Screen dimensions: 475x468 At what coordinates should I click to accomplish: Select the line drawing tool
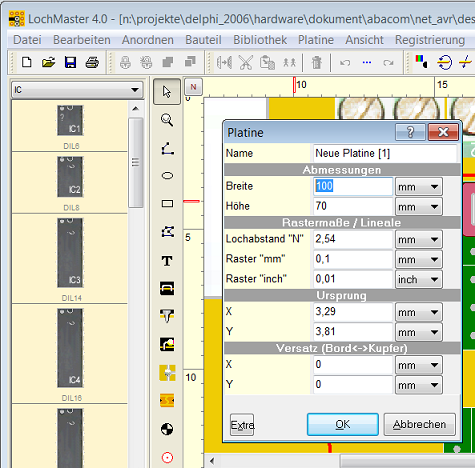[x=167, y=149]
